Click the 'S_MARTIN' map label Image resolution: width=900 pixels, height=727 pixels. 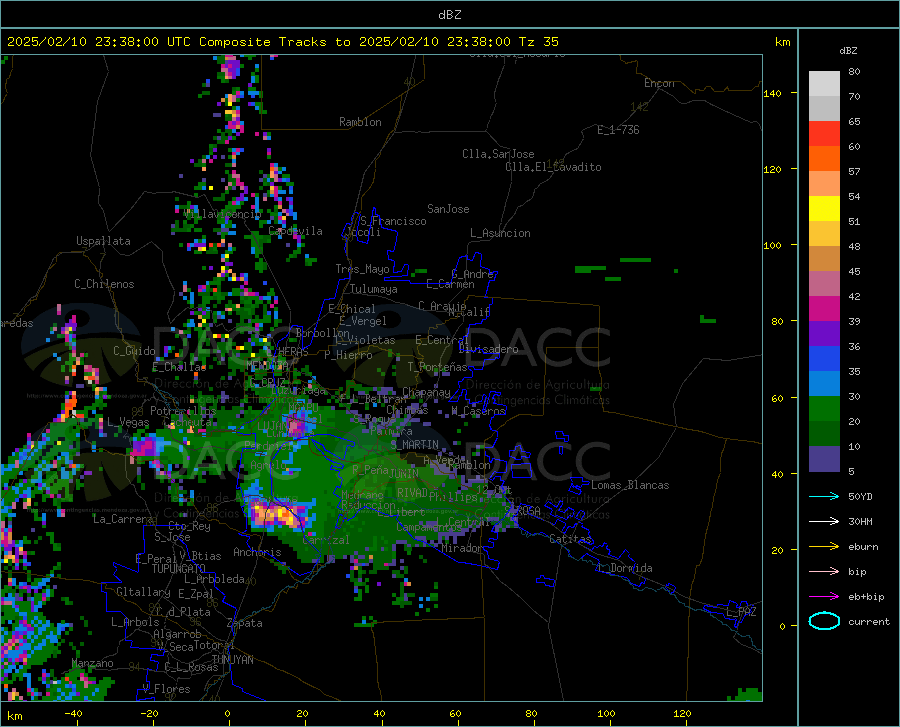click(414, 444)
